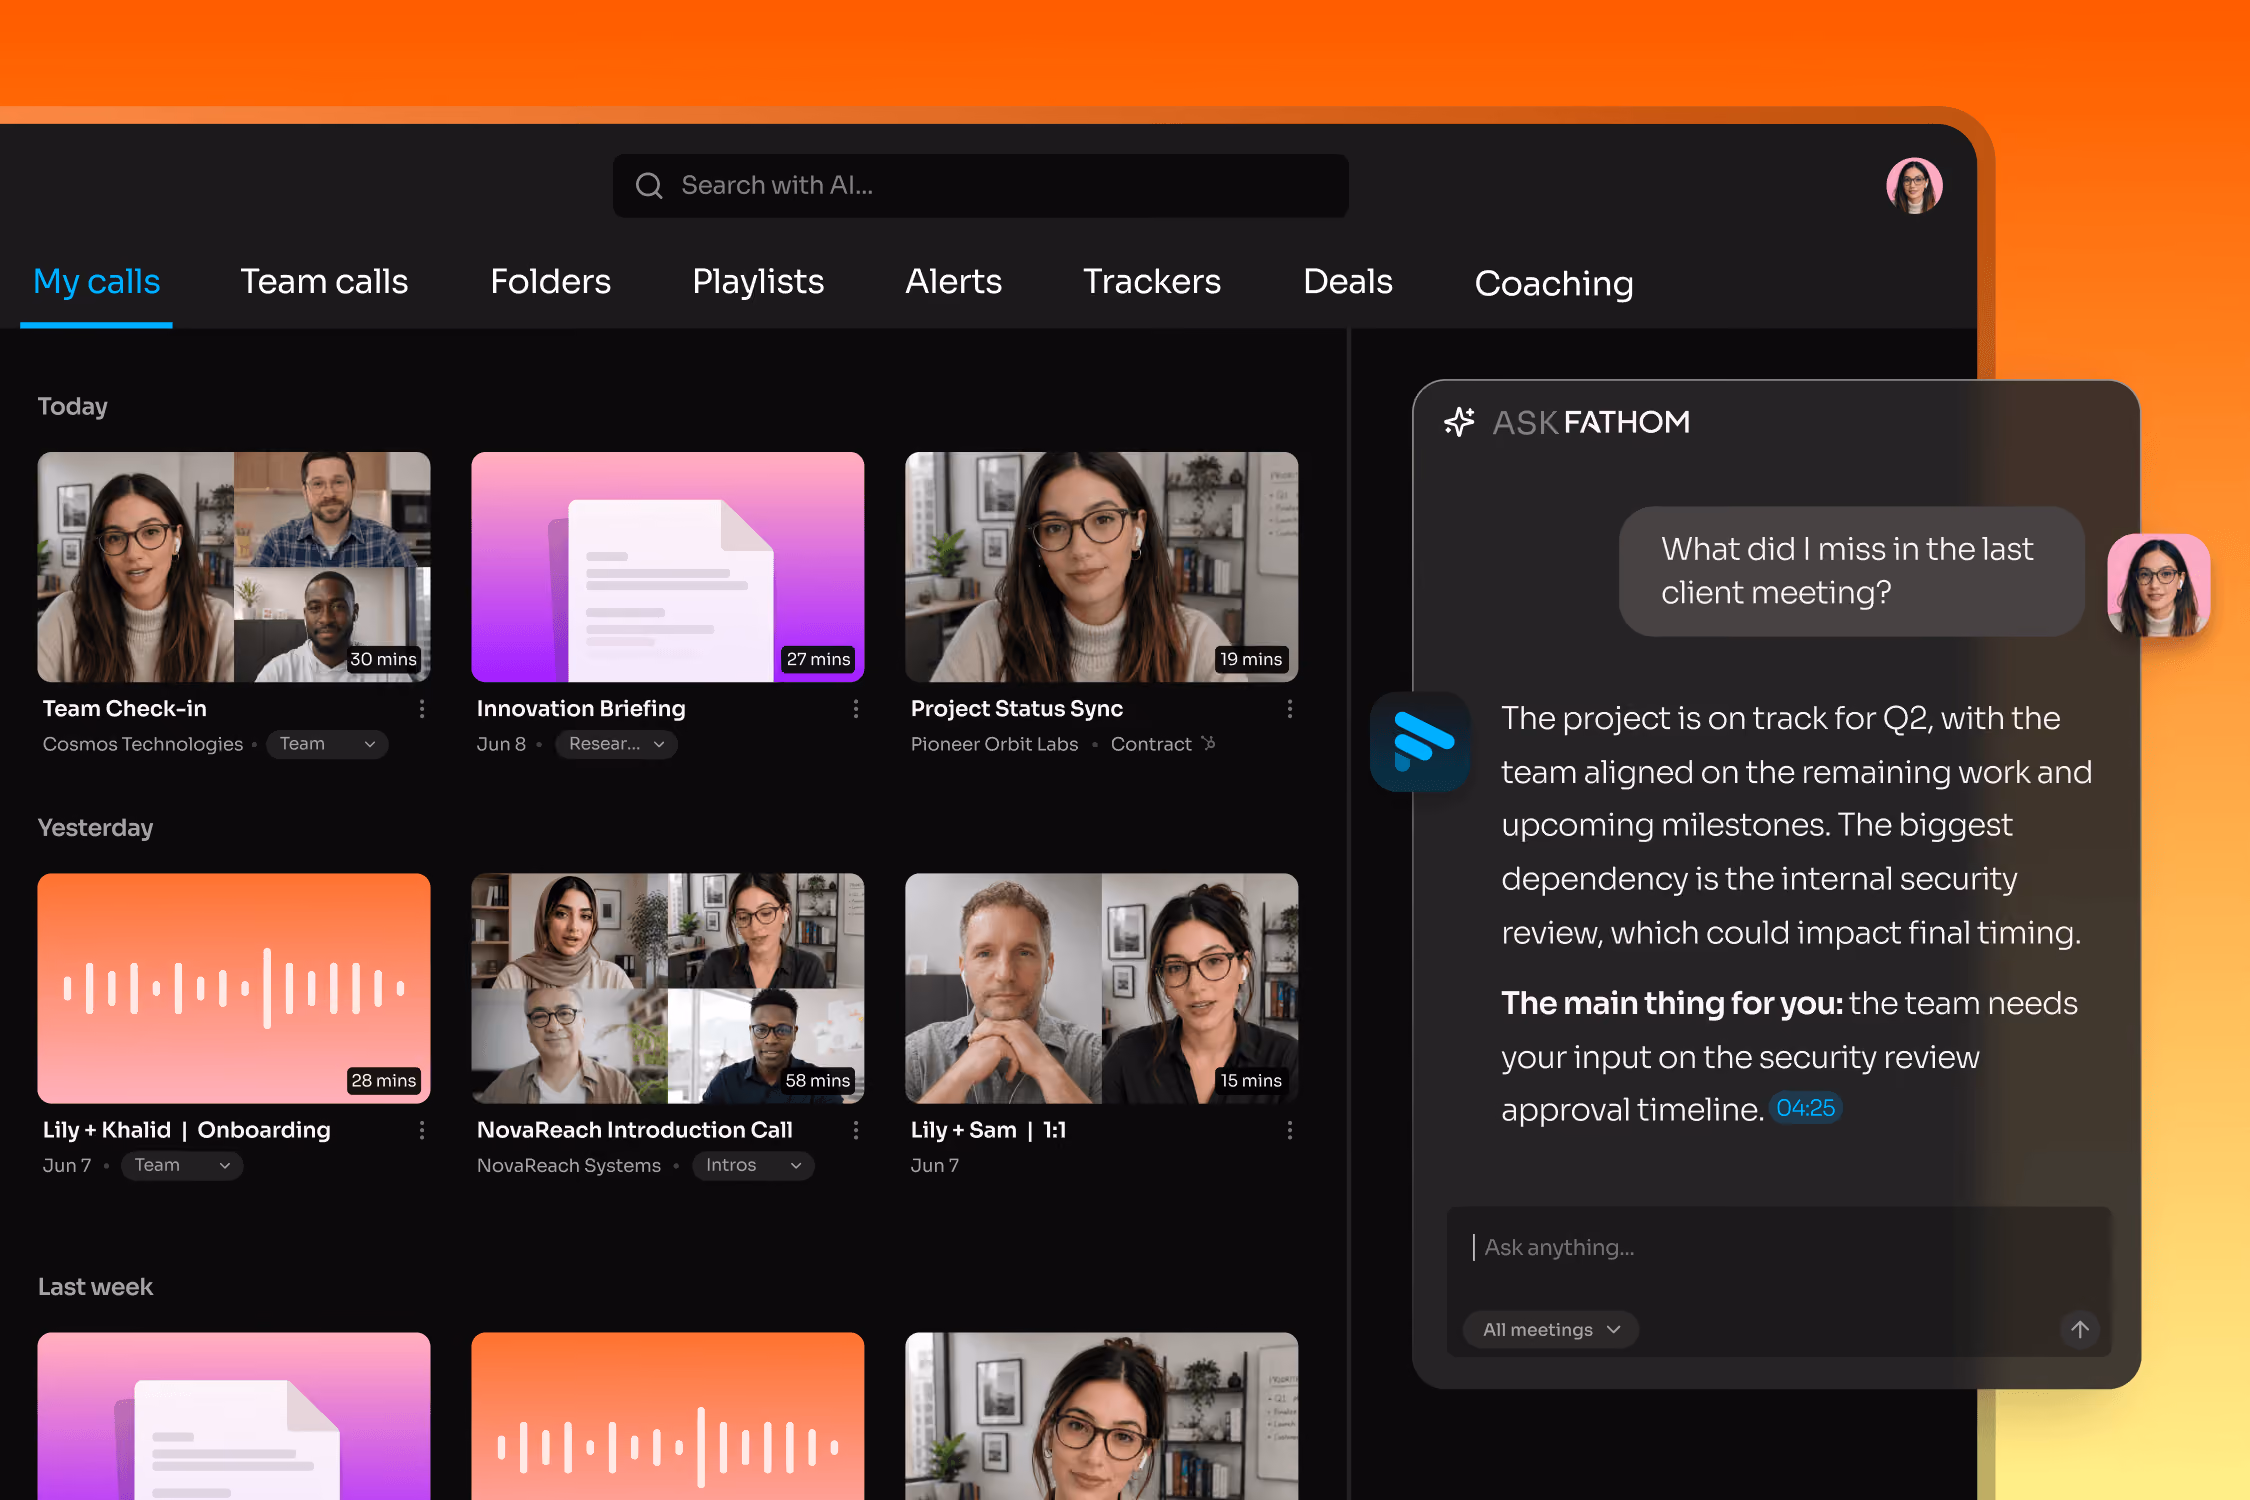2250x1500 pixels.
Task: Open last week's orange waveform thumbnail
Action: (668, 1416)
